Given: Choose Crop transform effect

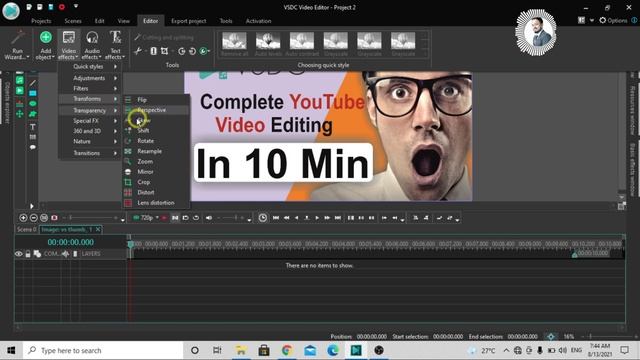Looking at the screenshot, I should click(x=156, y=182).
